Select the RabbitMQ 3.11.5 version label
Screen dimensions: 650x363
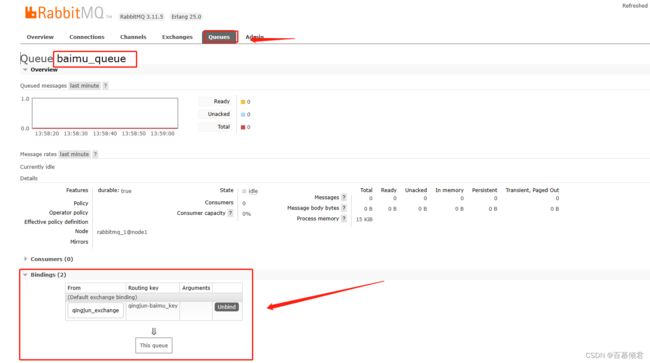(x=141, y=17)
